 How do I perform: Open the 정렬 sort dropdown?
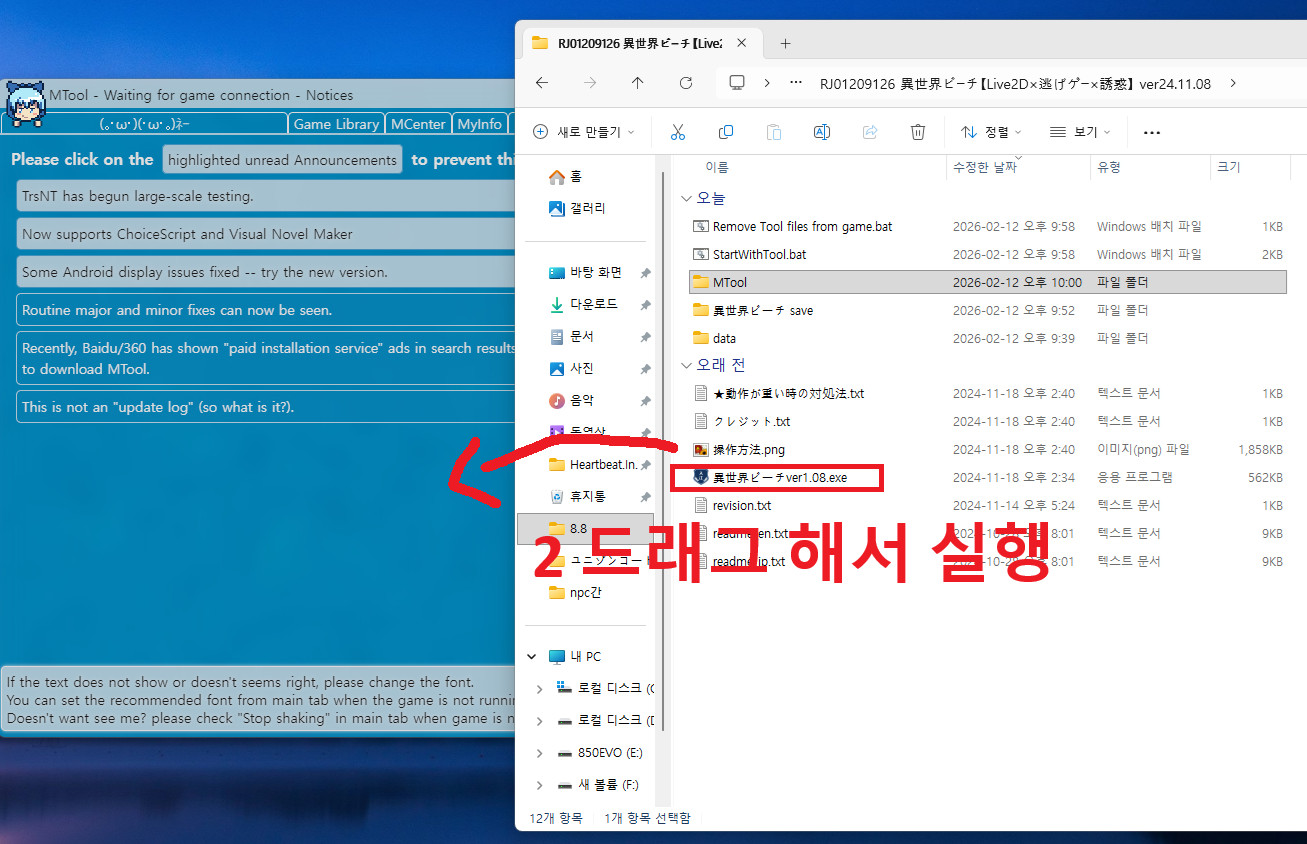coord(991,132)
